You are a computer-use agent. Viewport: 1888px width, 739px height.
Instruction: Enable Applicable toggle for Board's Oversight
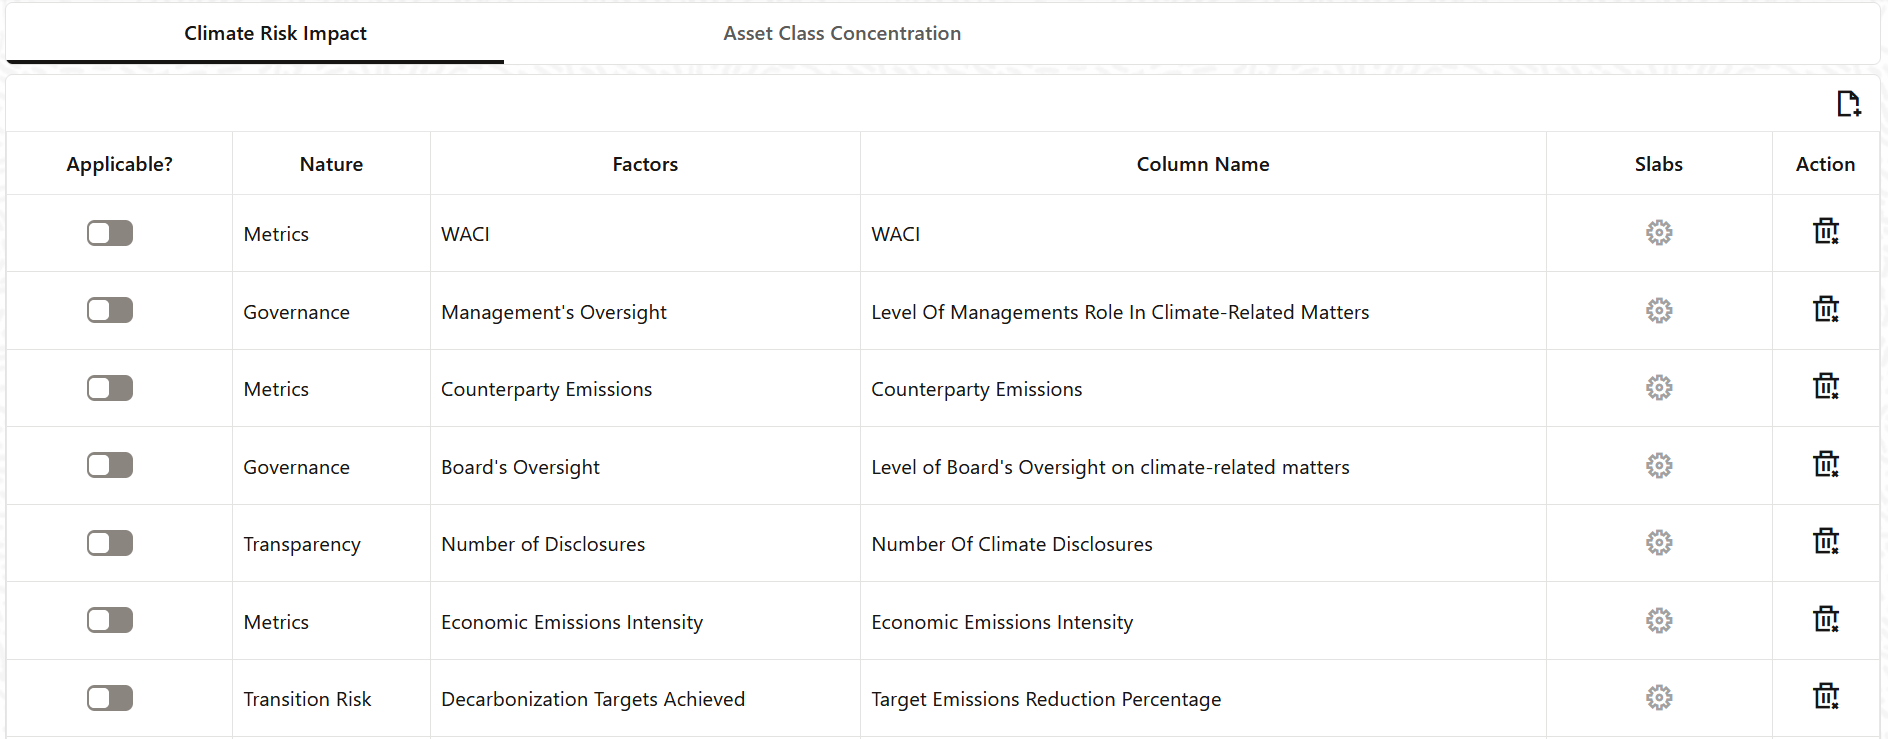109,465
